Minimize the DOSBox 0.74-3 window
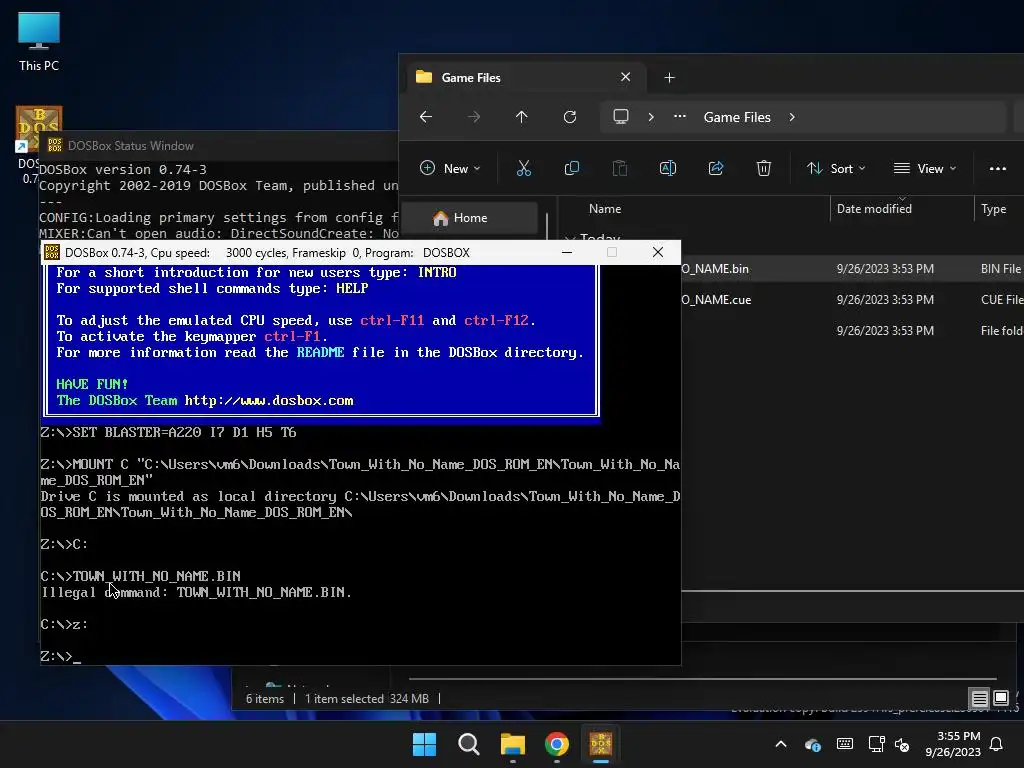1024x768 pixels. click(x=567, y=252)
